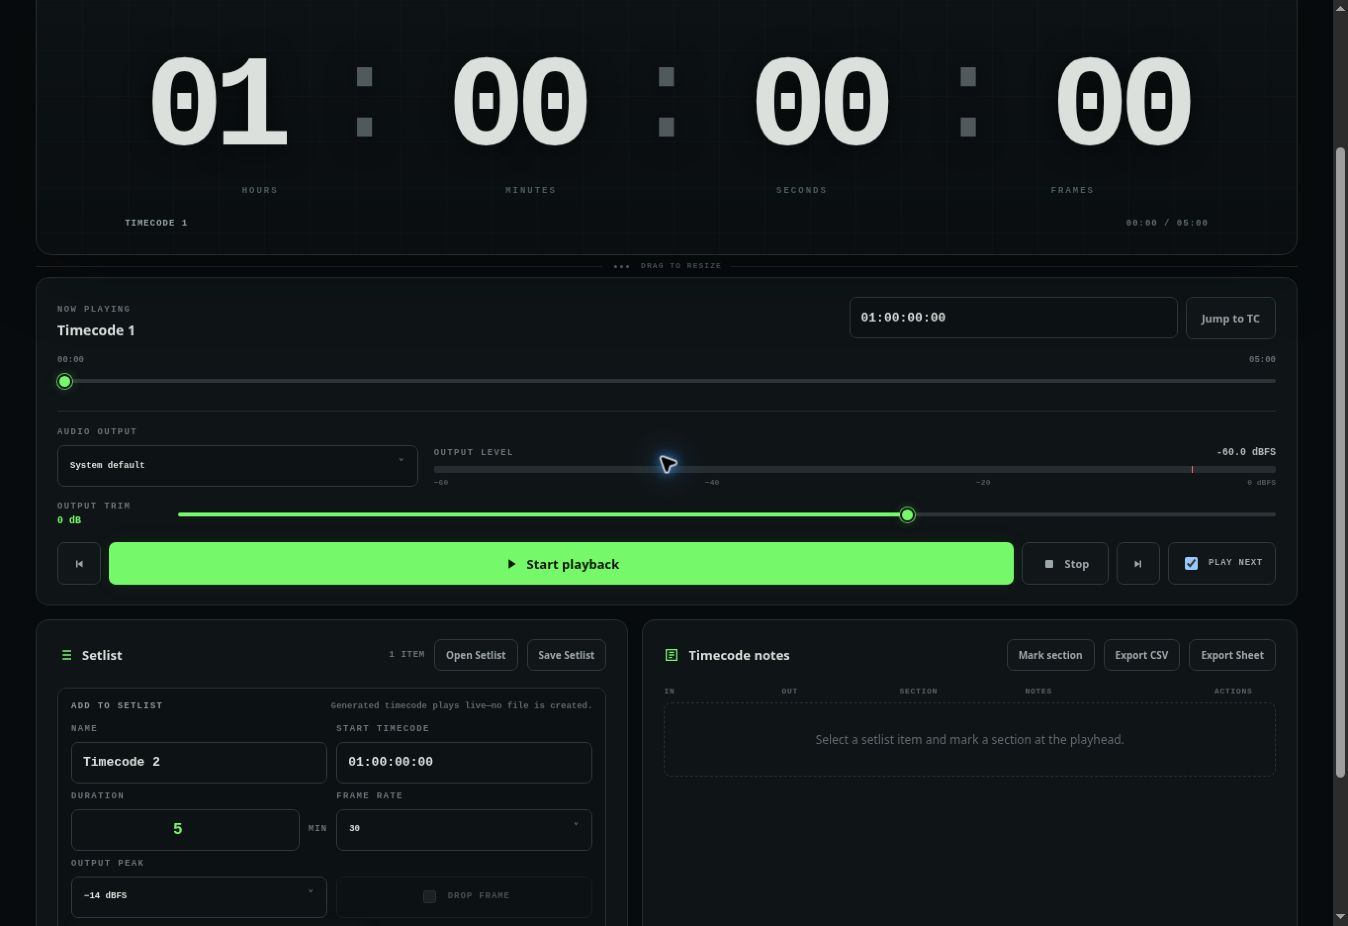Open the Audio Output device dropdown

(237, 466)
